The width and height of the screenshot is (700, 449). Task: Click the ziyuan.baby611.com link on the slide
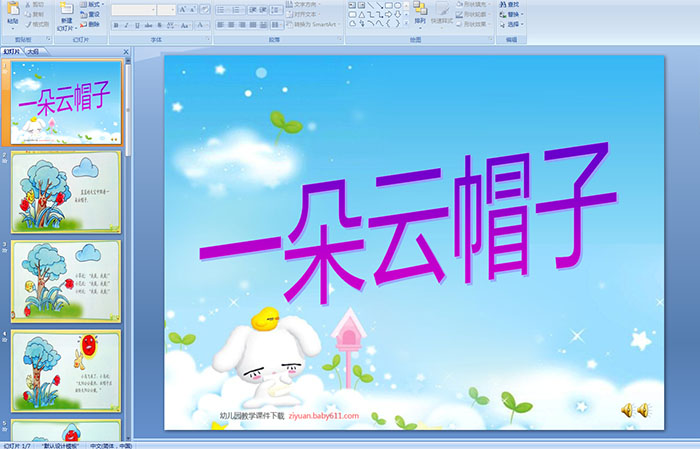324,416
